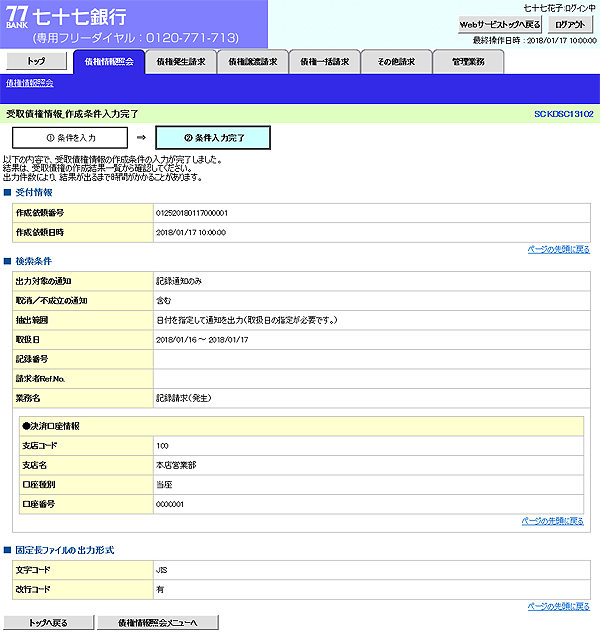The height and width of the screenshot is (638, 600).
Task: Click 取扱日 date range value
Action: point(202,340)
